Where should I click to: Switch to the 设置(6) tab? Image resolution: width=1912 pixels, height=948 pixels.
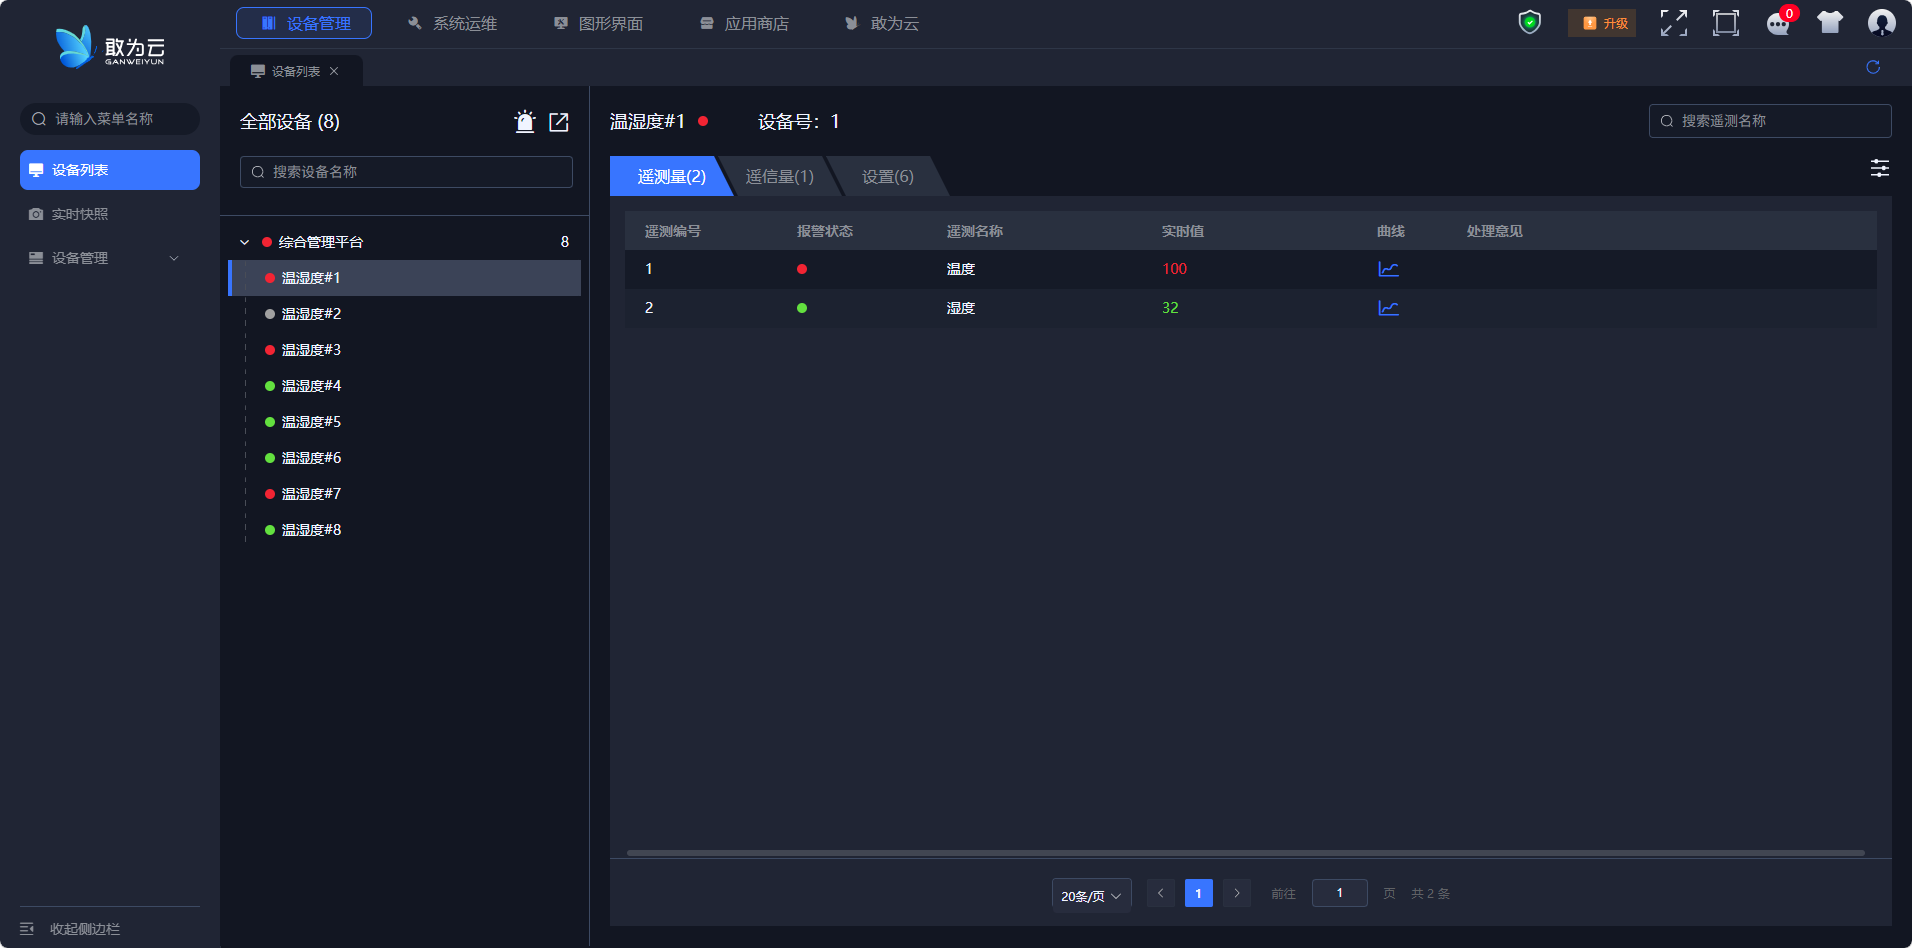pyautogui.click(x=888, y=177)
